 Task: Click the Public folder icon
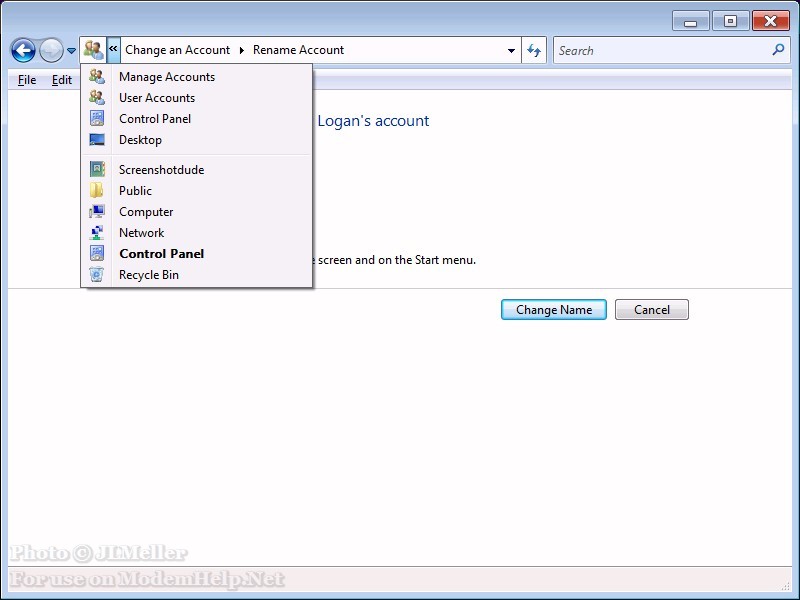96,190
